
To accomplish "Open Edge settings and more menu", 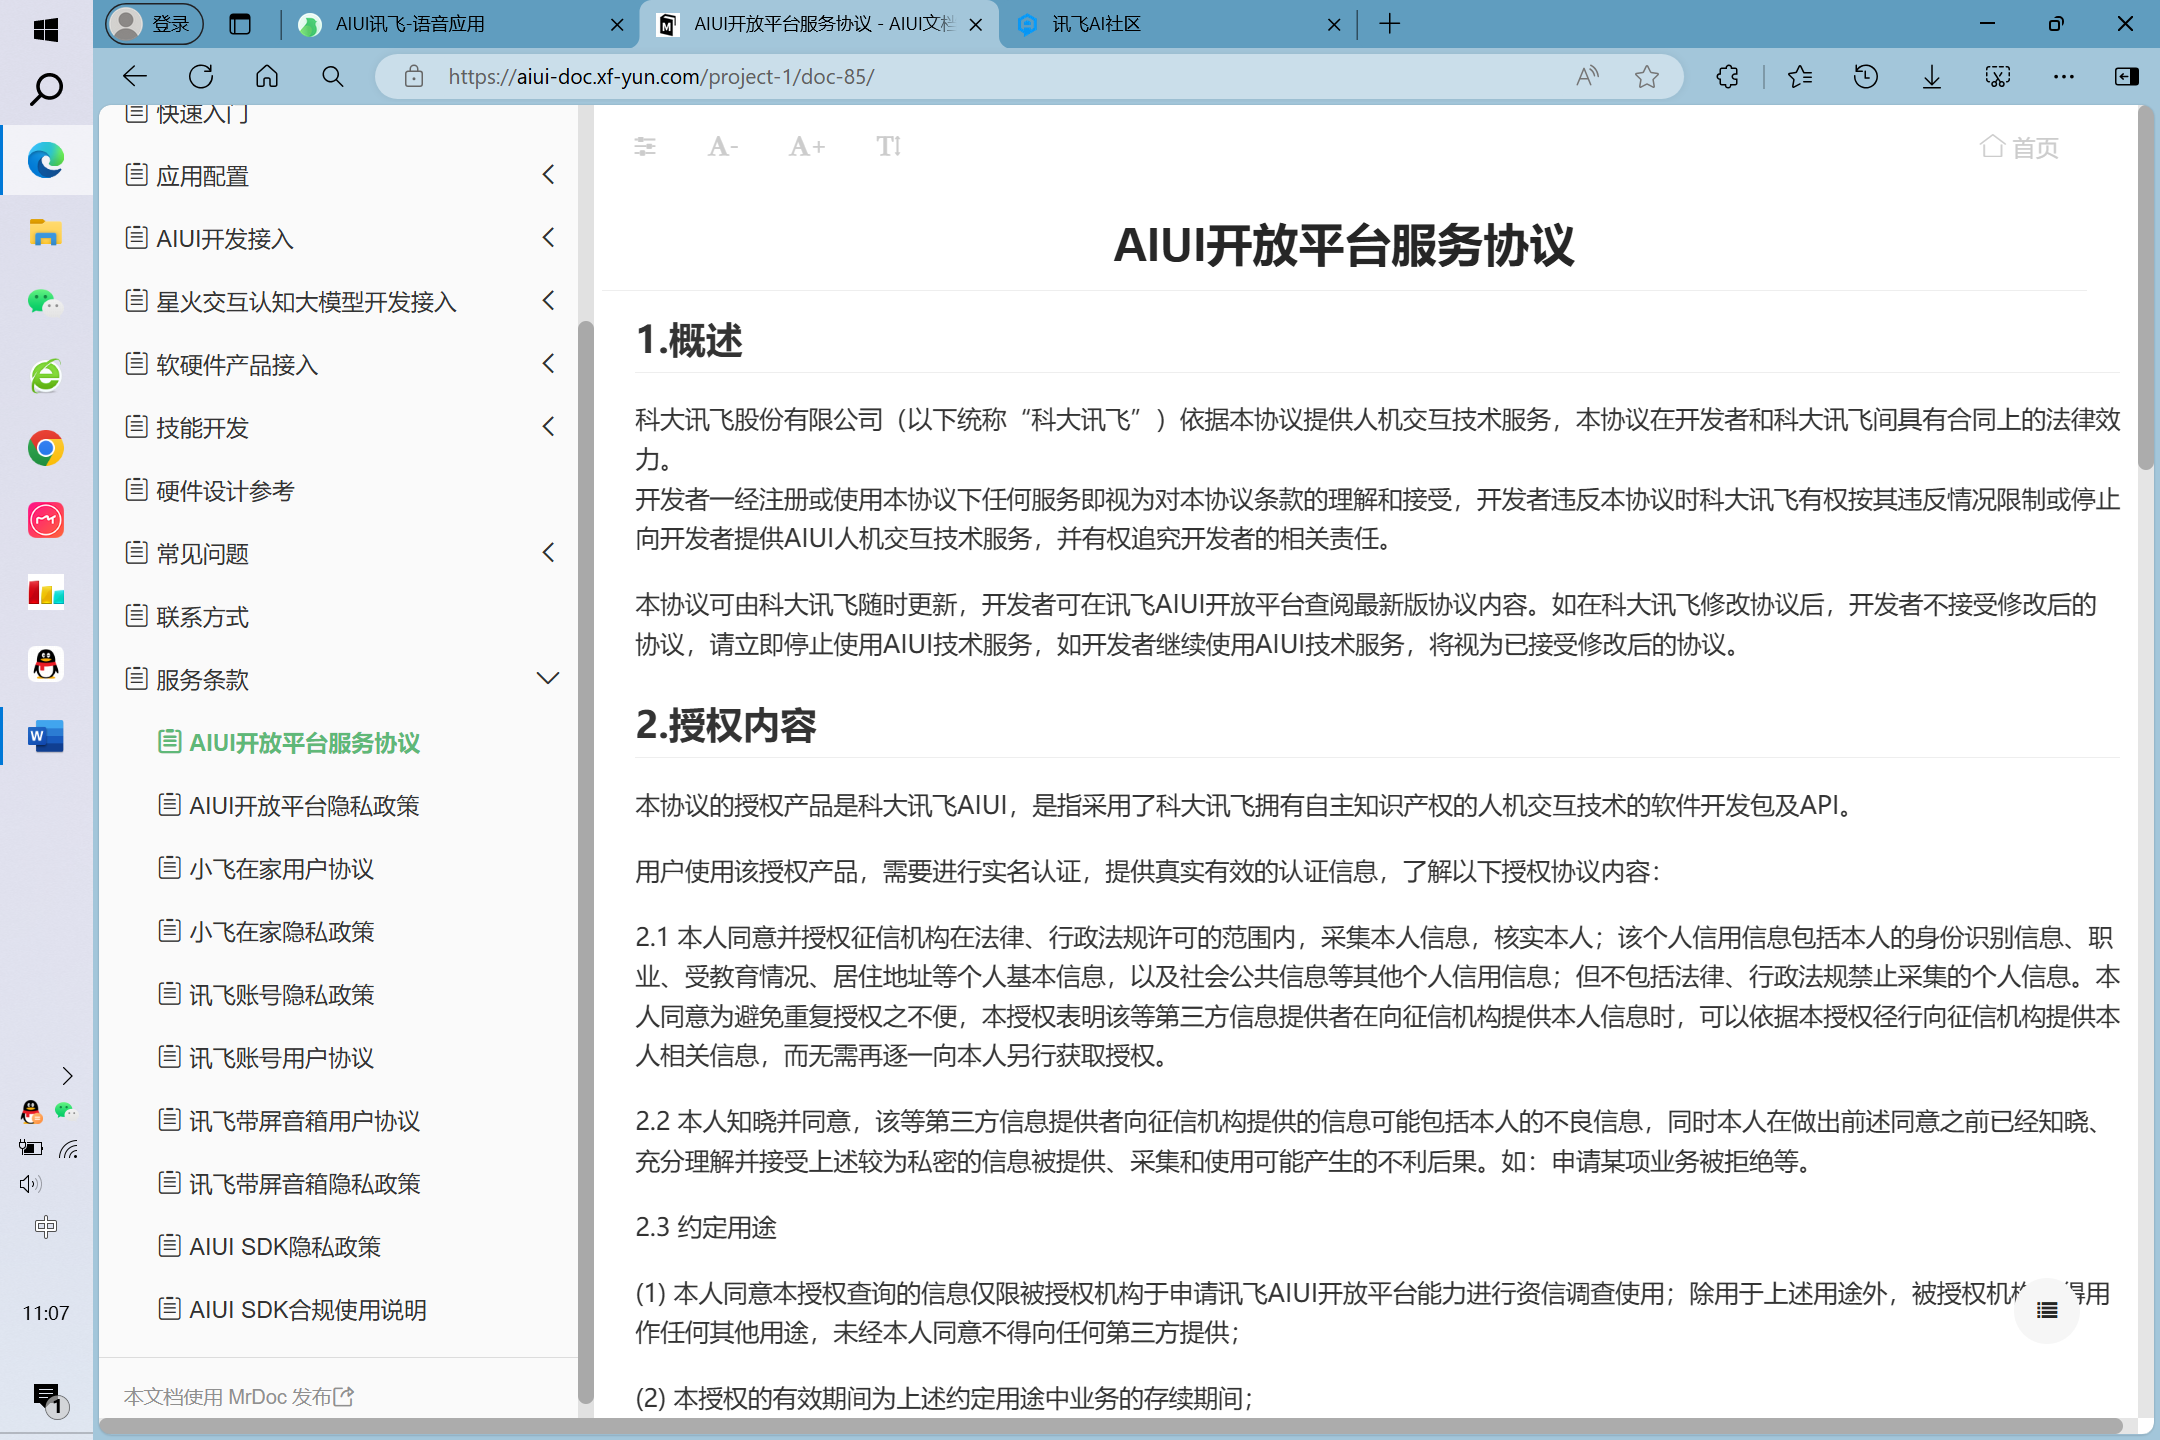I will [2064, 77].
